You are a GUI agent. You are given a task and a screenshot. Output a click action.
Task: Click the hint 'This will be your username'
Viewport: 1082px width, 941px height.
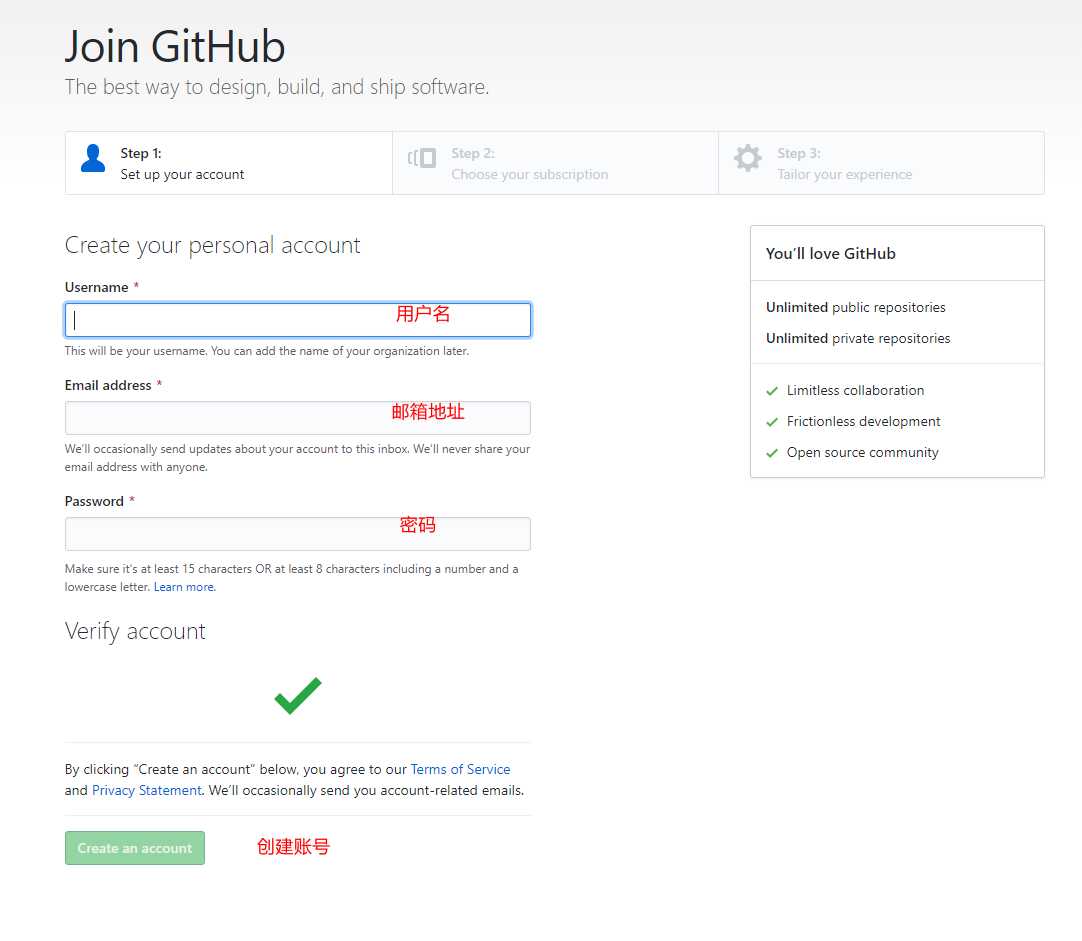pyautogui.click(x=267, y=351)
